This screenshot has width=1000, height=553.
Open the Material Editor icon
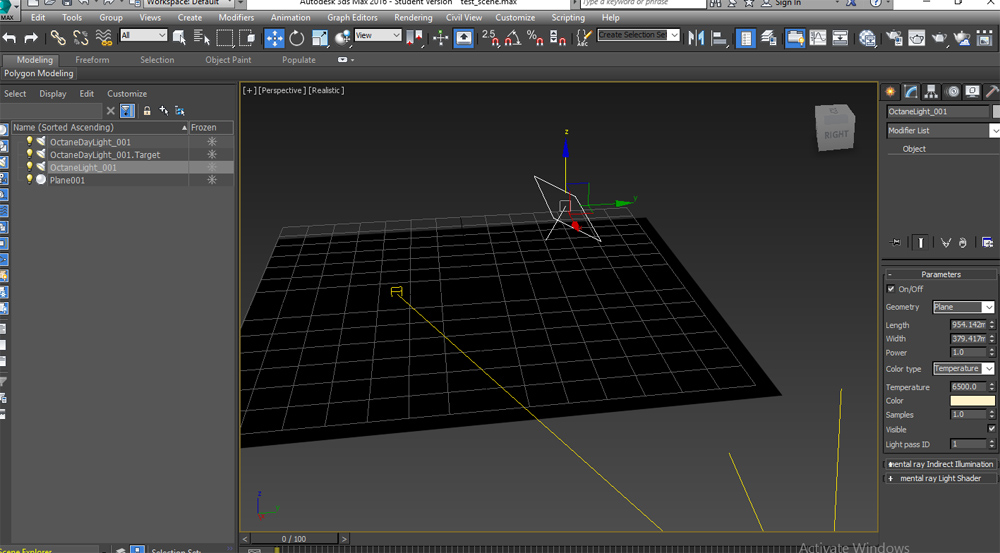click(x=867, y=38)
